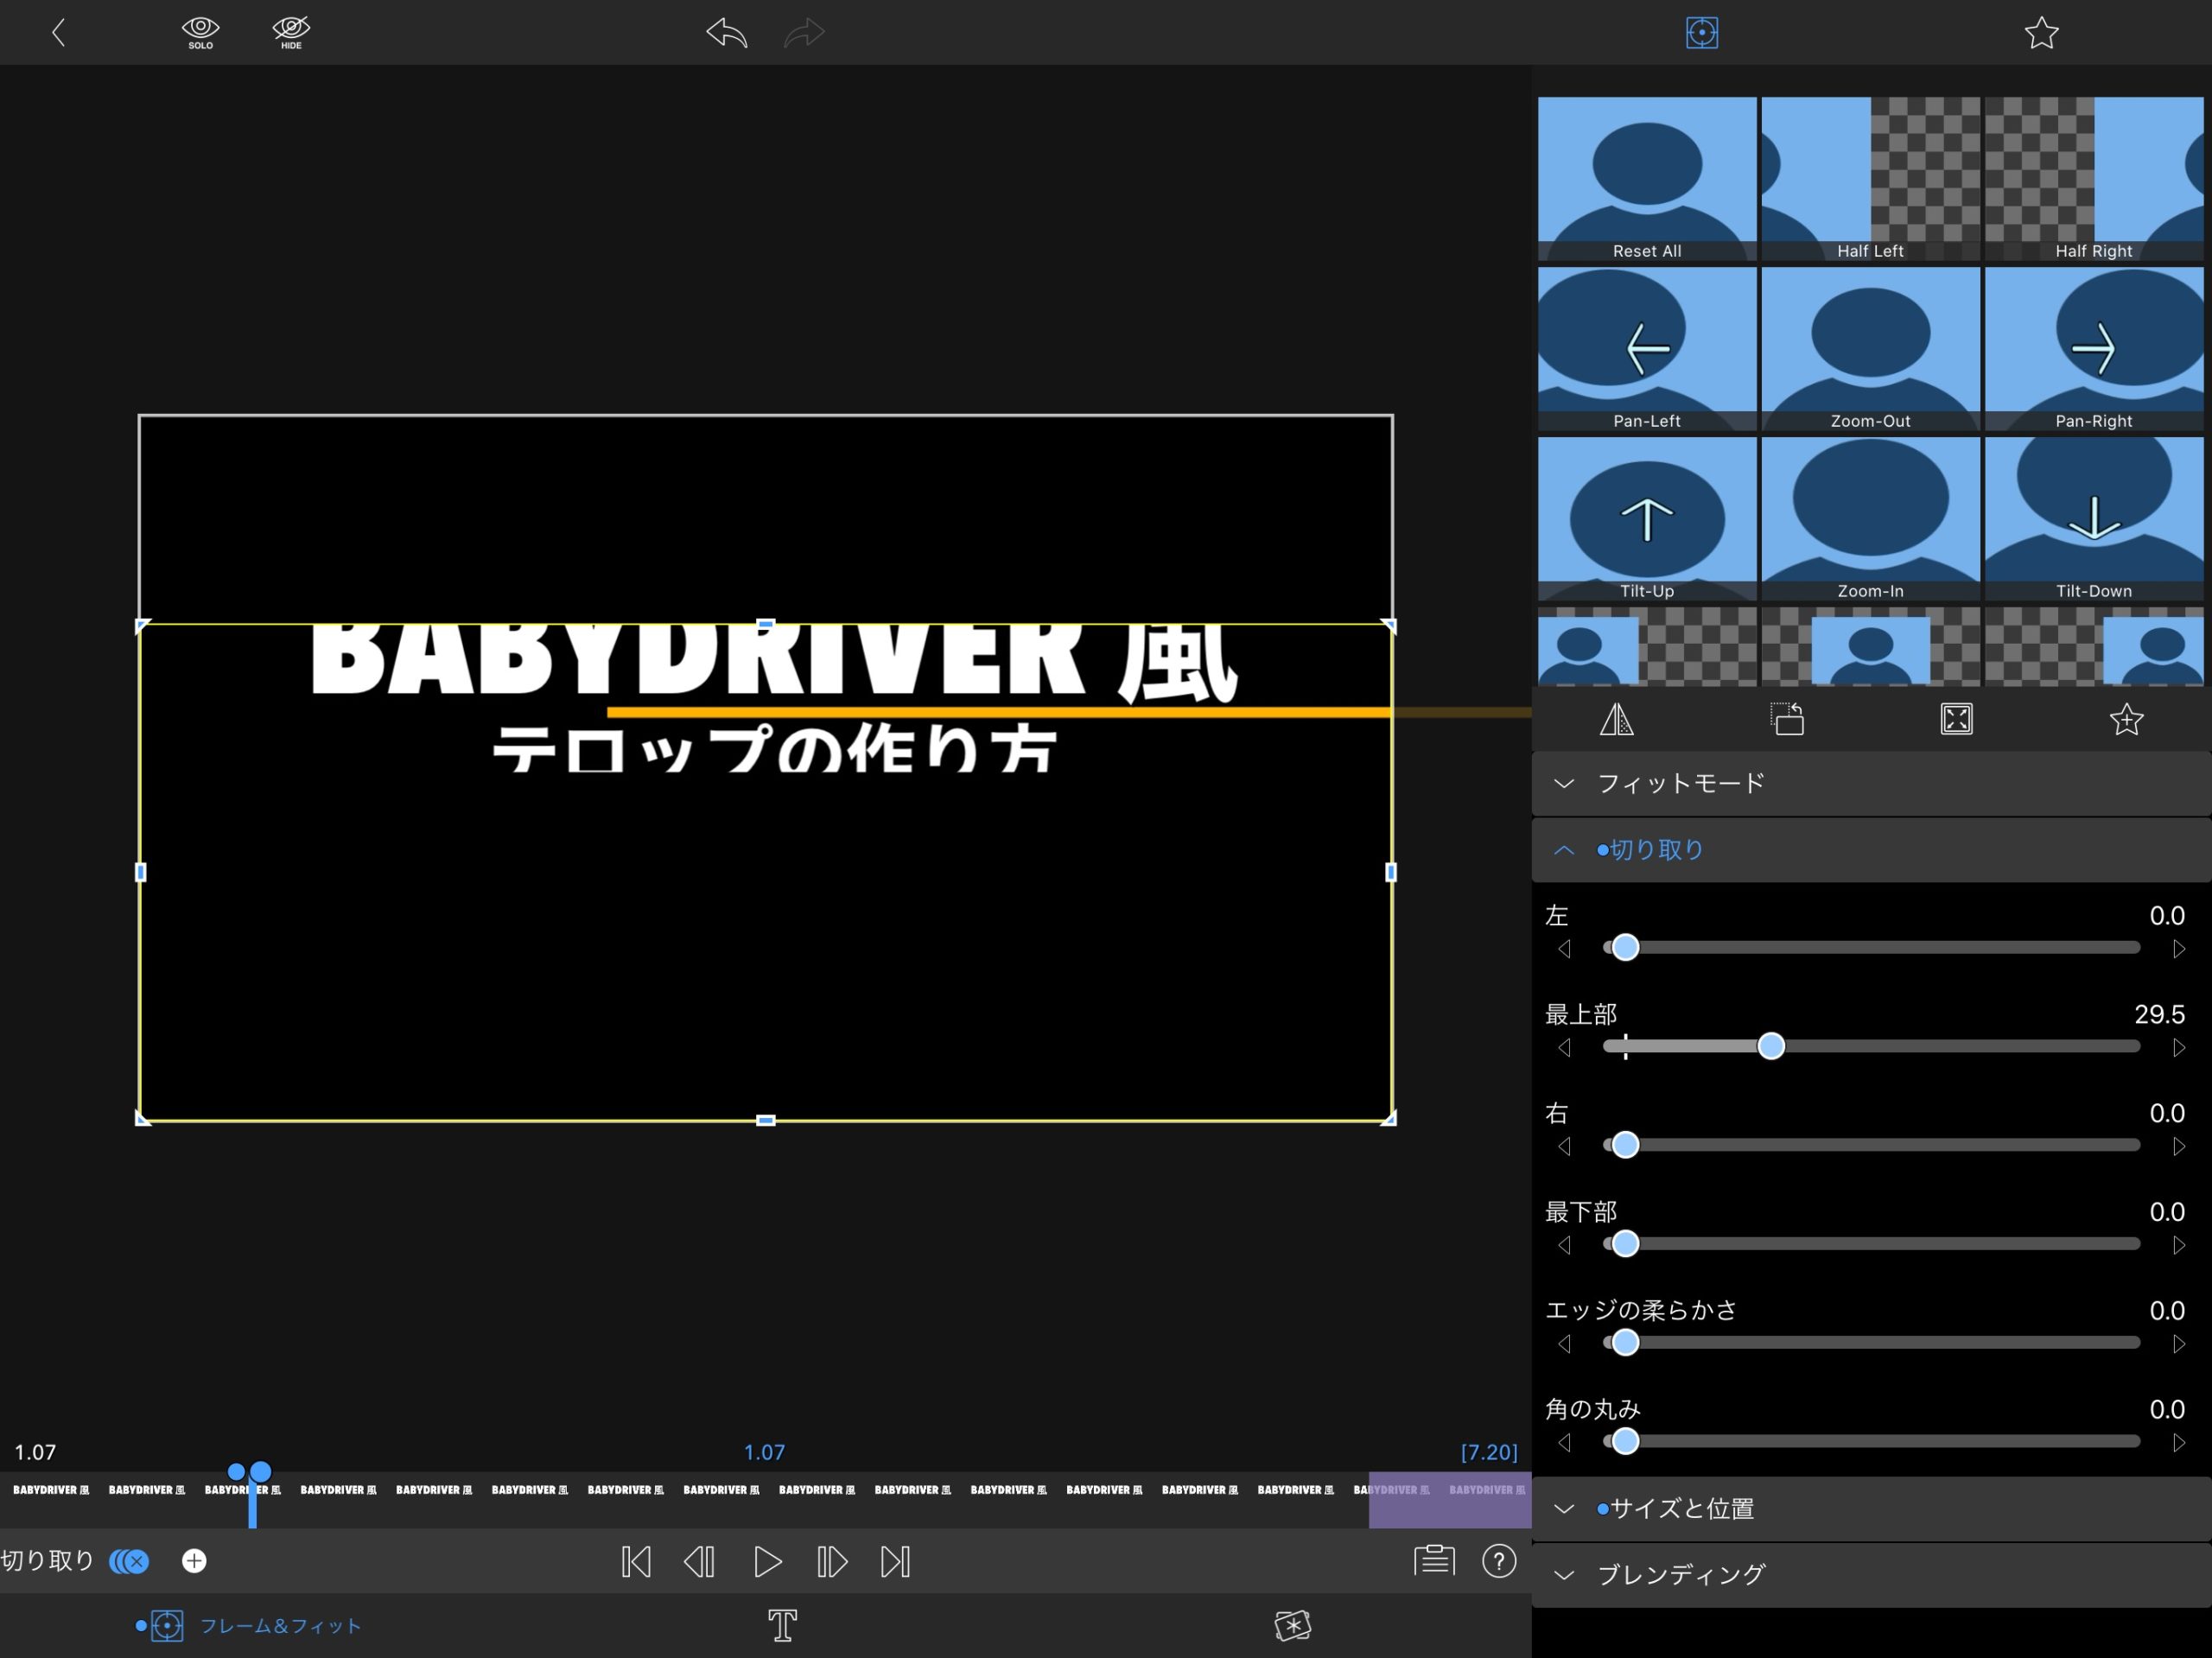Click the [7.20] duration label
2212x1658 pixels.
1489,1452
